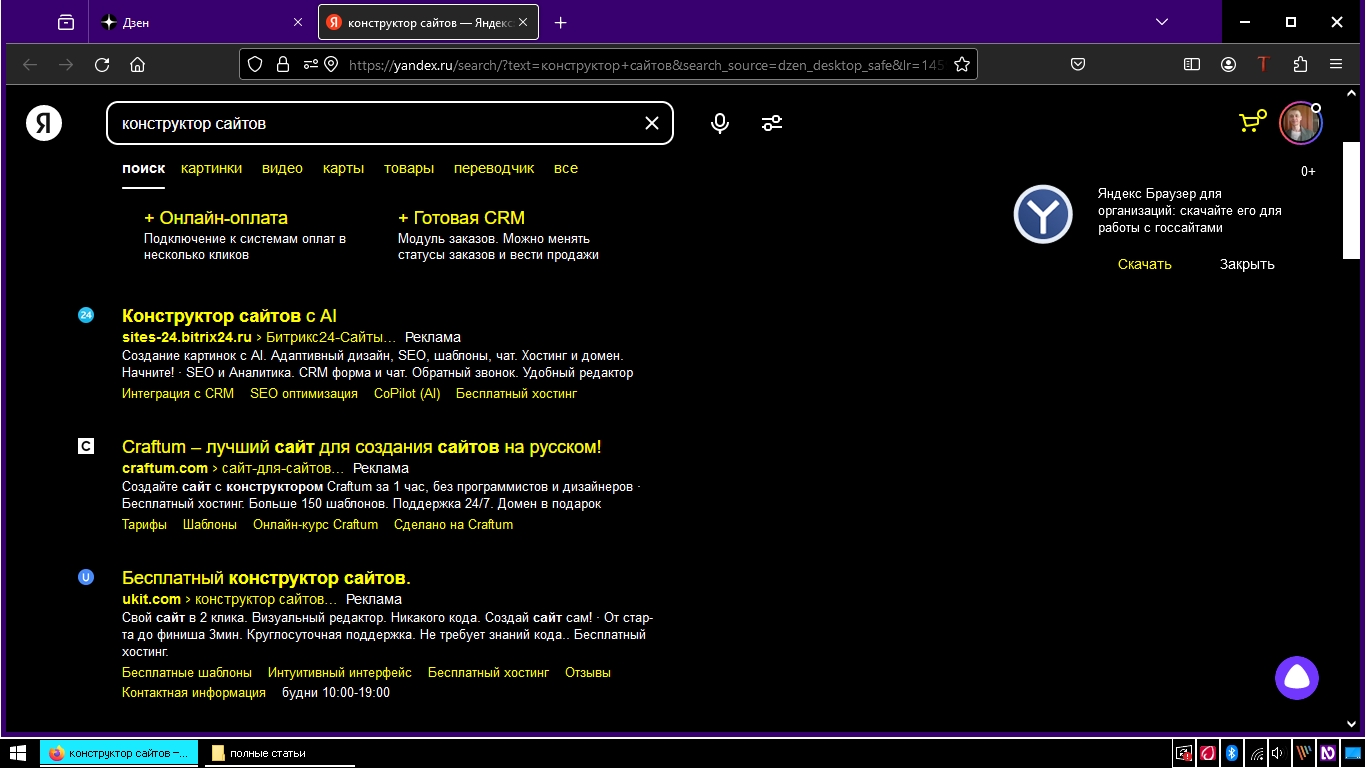The height and width of the screenshot is (768, 1366).
Task: Reload the current page
Action: [102, 64]
